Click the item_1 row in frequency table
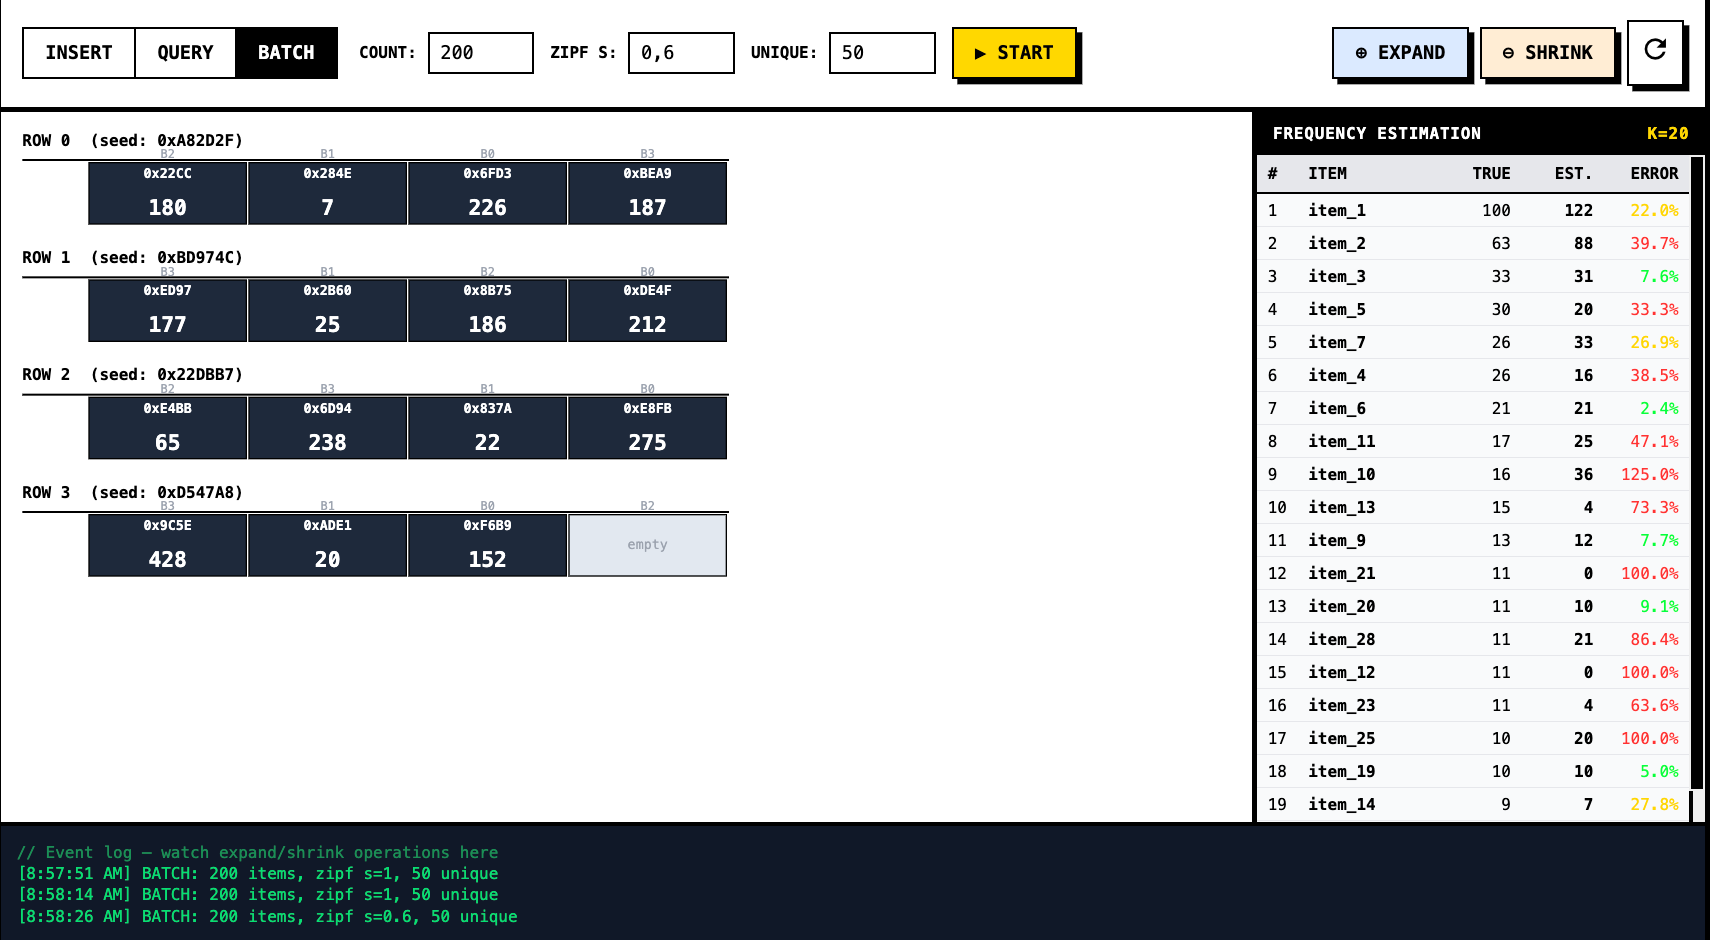Viewport: 1710px width, 940px height. click(x=1472, y=210)
